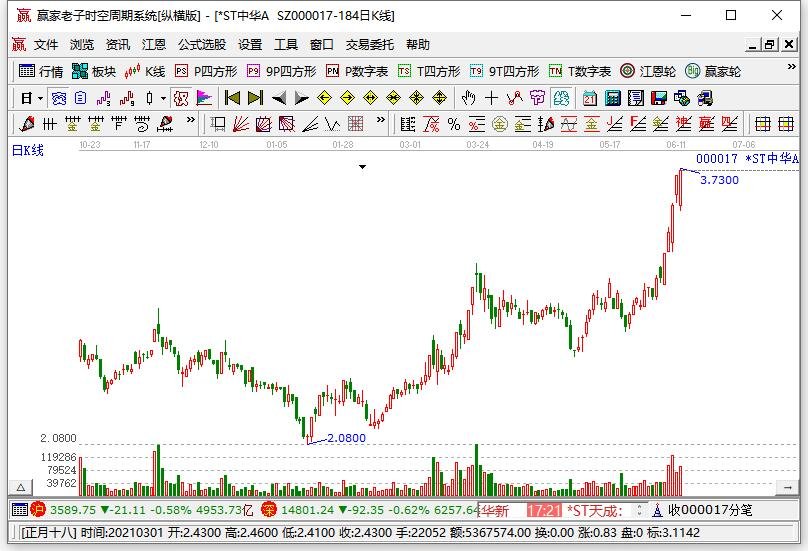Image resolution: width=808 pixels, height=551 pixels.
Task: Click the red 赢 angle-line icon
Action: 706,124
